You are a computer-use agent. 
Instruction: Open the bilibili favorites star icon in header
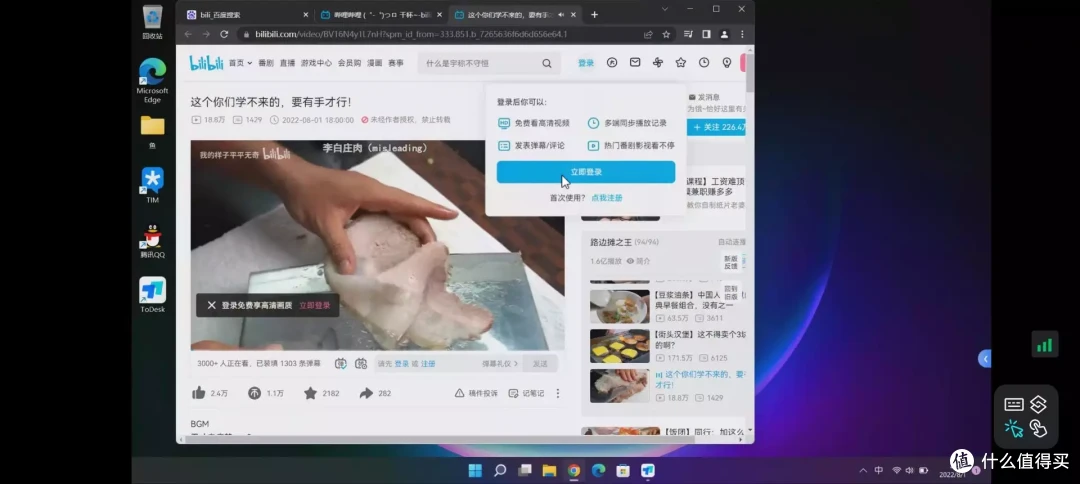pyautogui.click(x=681, y=63)
